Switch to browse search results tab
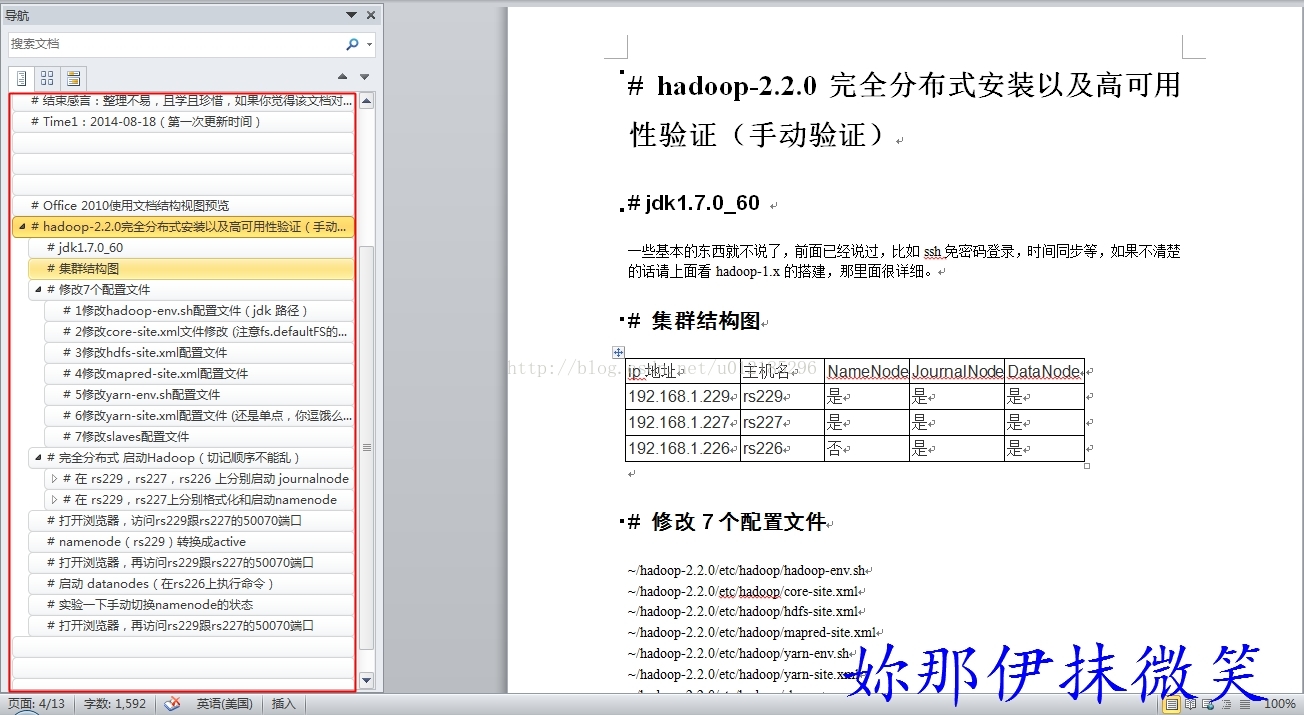 tap(73, 78)
